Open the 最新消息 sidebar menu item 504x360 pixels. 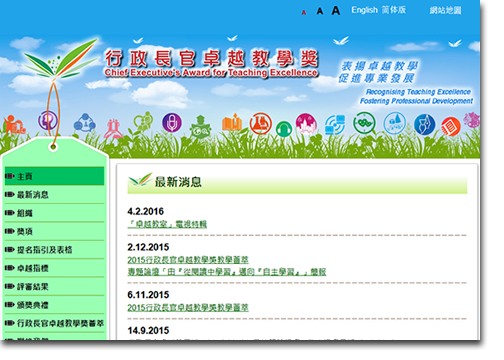[54, 195]
